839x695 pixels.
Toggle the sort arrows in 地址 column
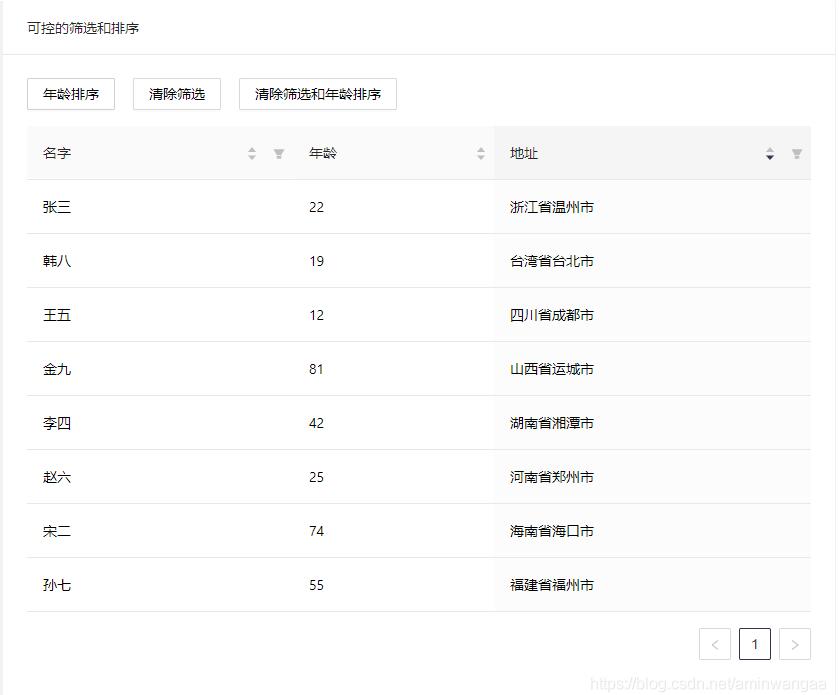tap(770, 154)
